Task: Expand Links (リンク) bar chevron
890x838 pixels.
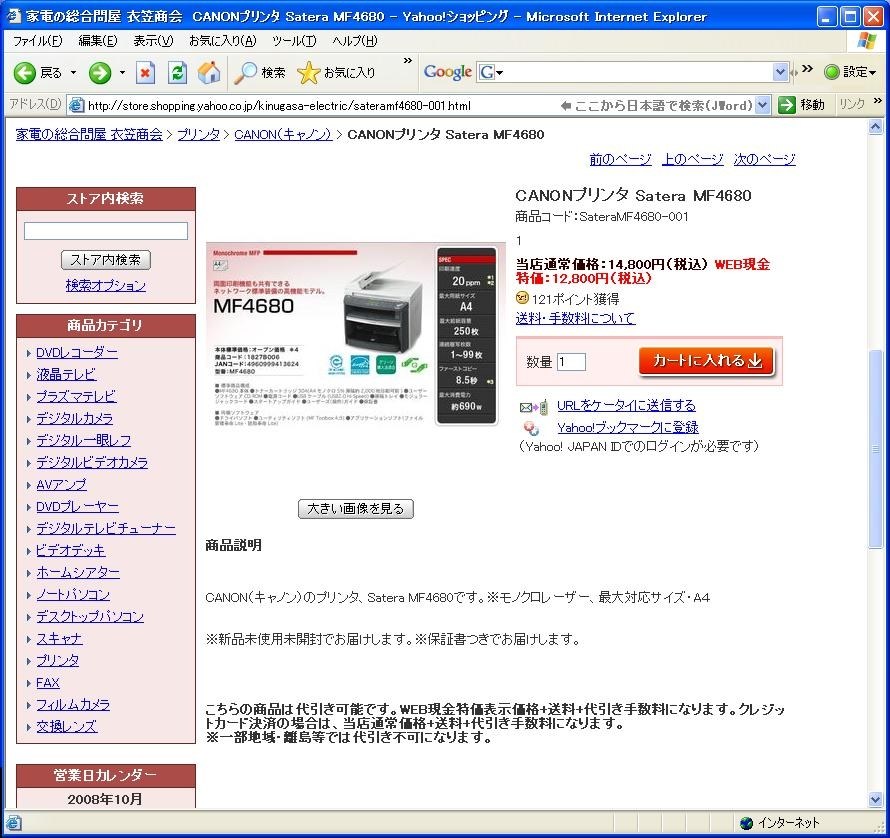Action: point(878,100)
